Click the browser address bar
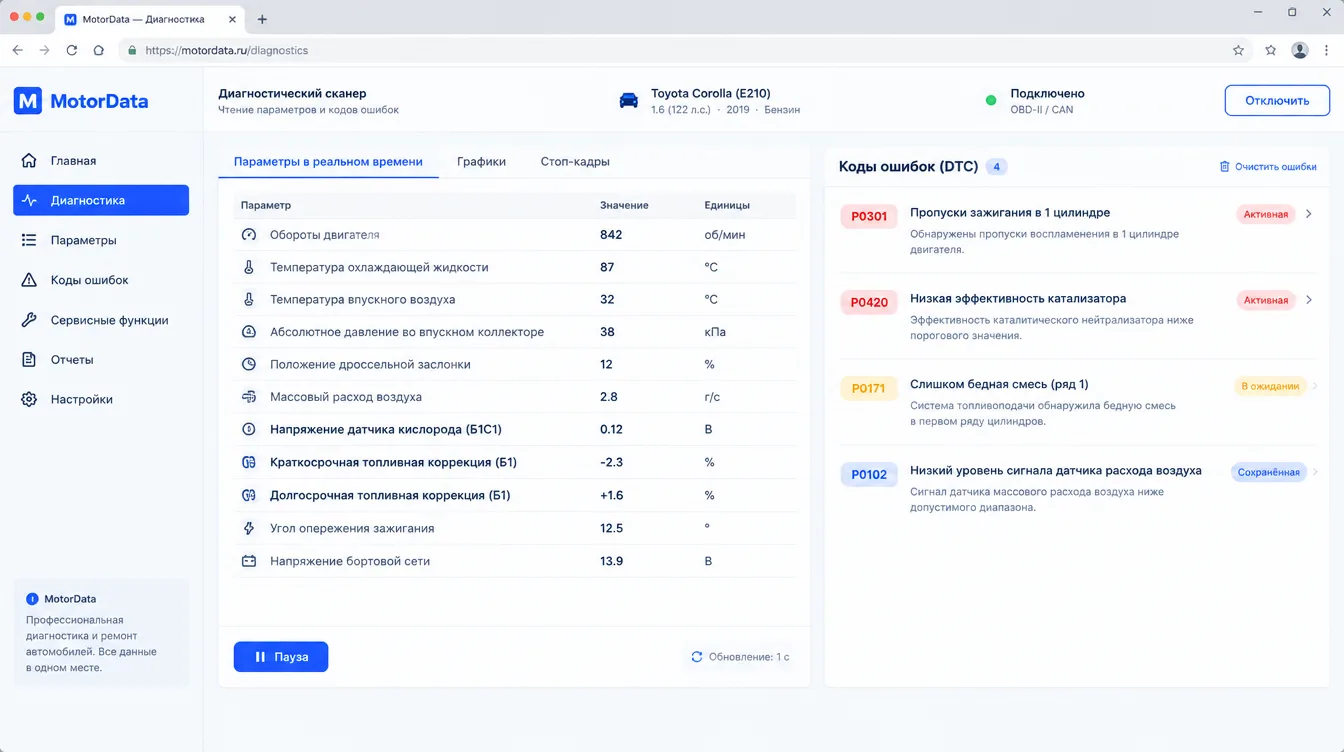 [x=685, y=50]
